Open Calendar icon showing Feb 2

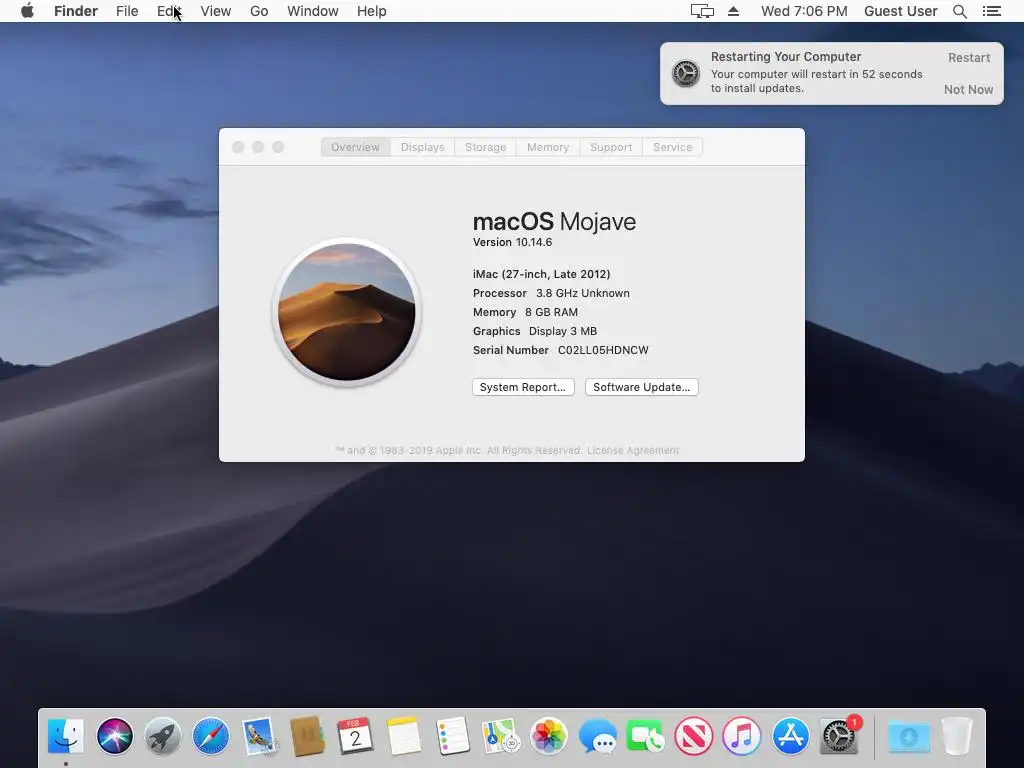coord(355,736)
